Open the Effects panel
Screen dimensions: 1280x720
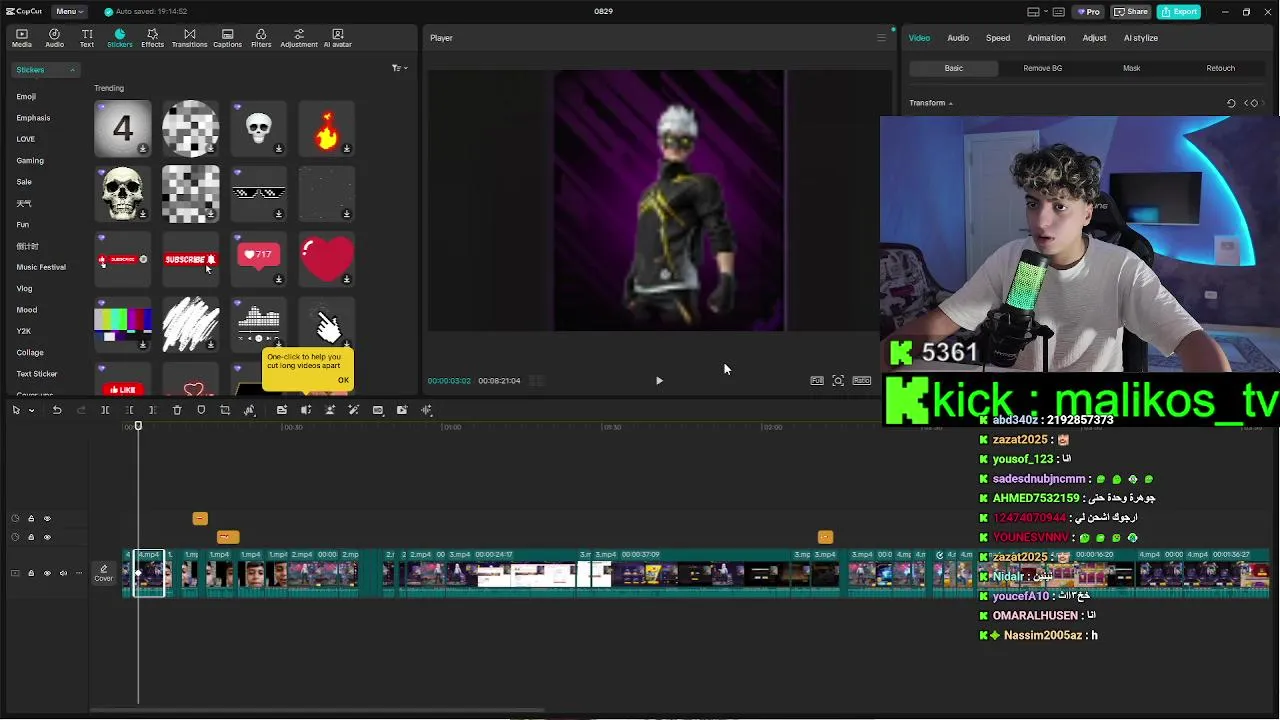pos(152,38)
